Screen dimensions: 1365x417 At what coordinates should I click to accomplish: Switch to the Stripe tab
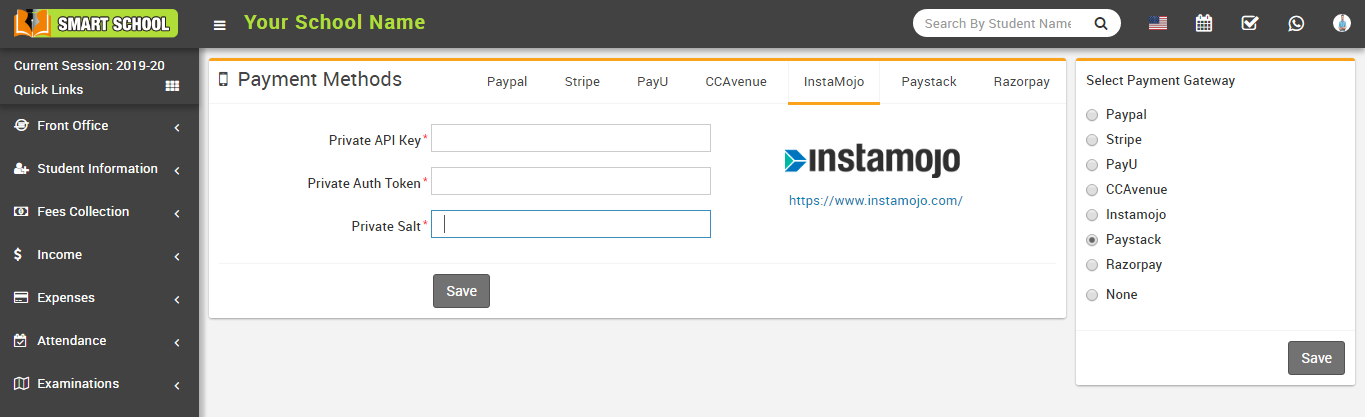coord(582,82)
